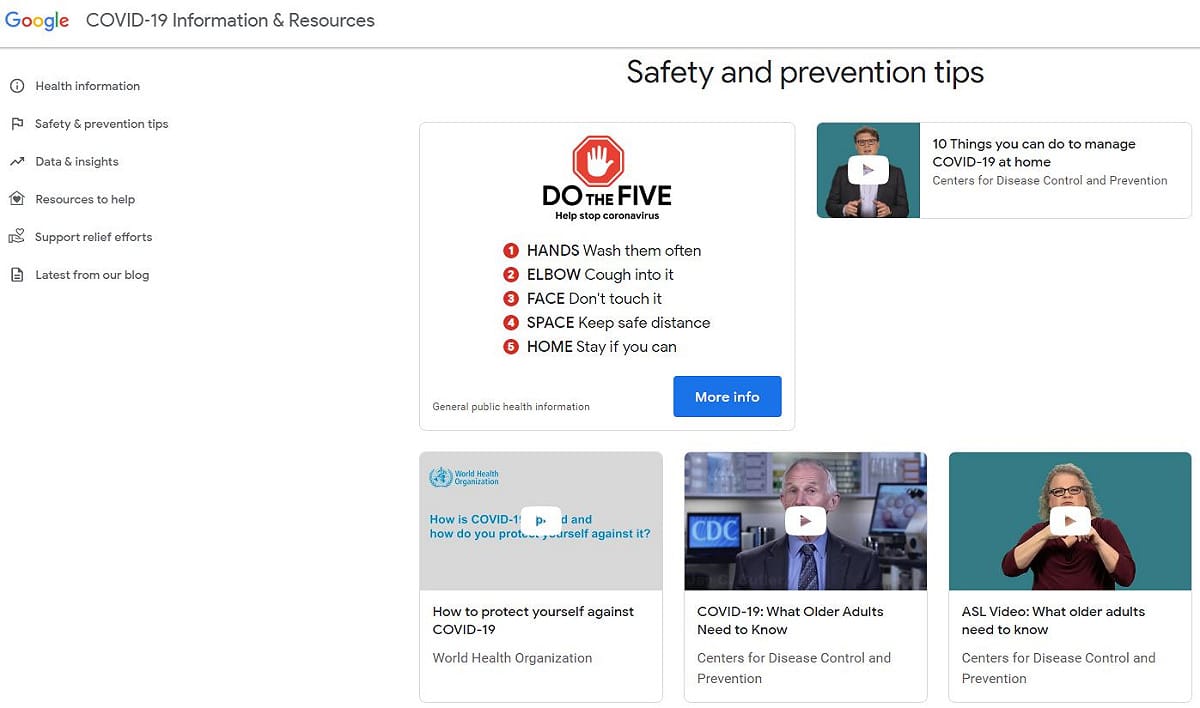Click the Data & insights trend icon

click(17, 162)
